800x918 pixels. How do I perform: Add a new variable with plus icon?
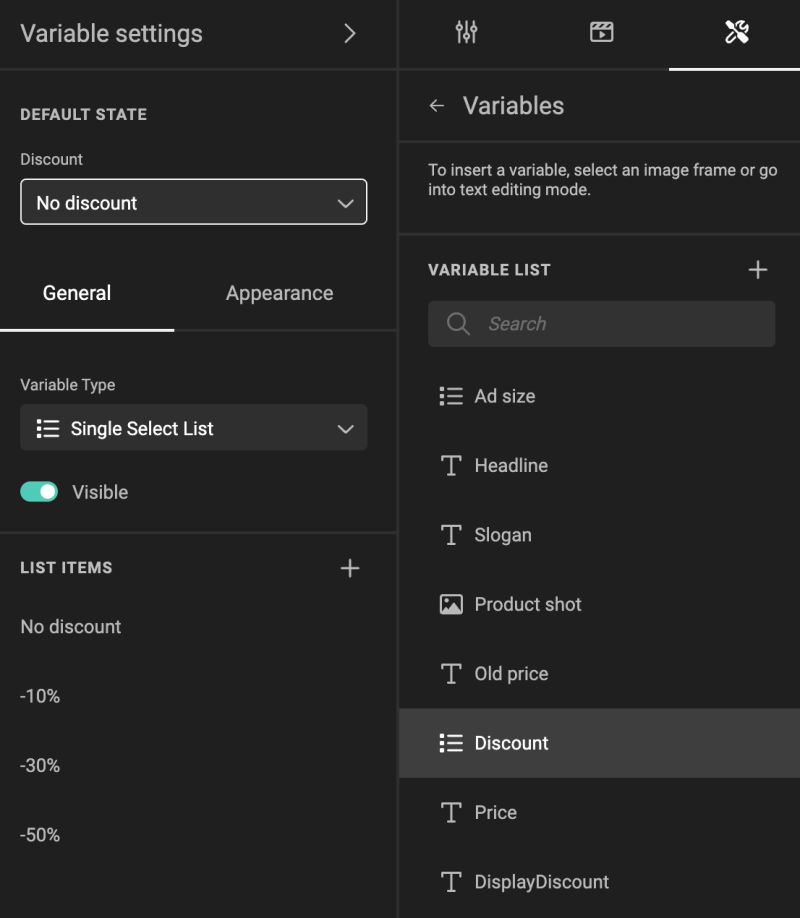point(758,270)
